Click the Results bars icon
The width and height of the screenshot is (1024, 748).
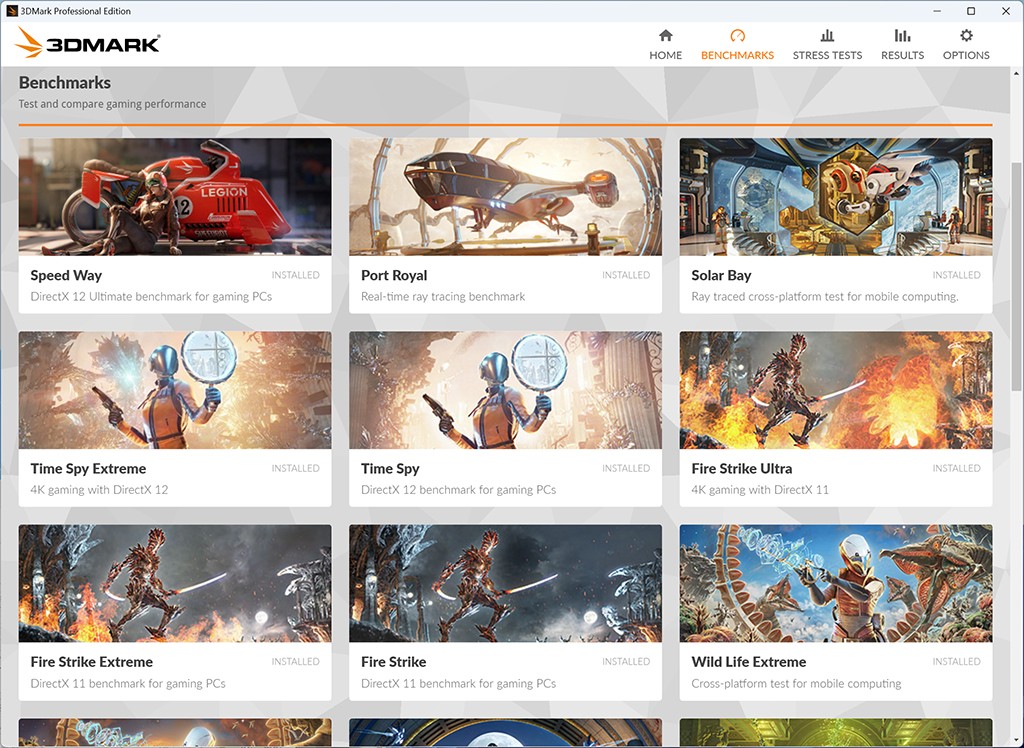tap(902, 35)
